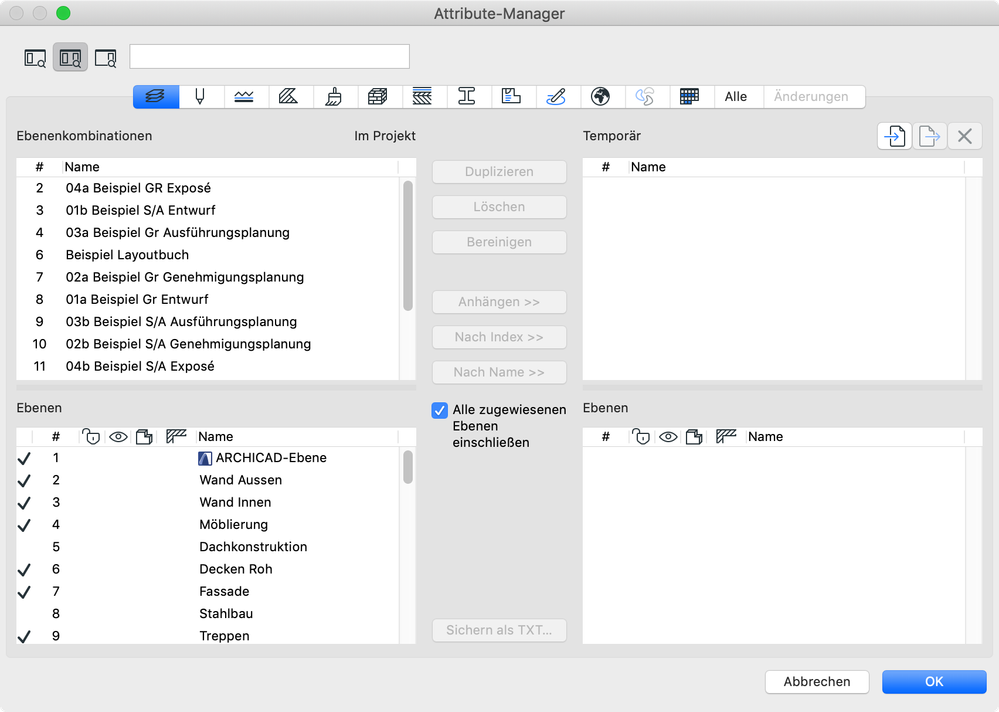Click the Bereinigen button

click(499, 242)
